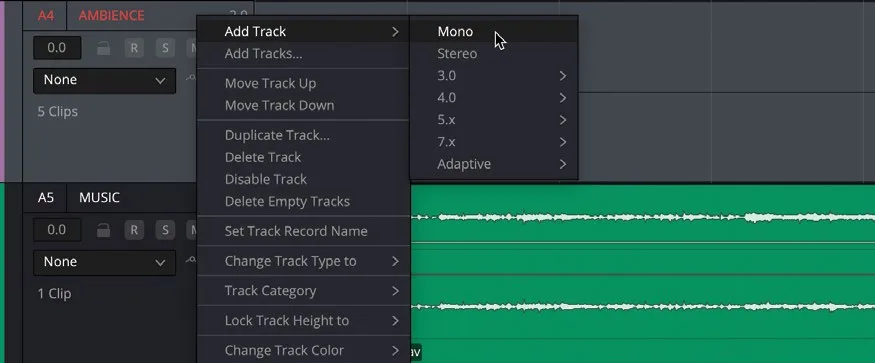Image resolution: width=875 pixels, height=363 pixels.
Task: Click the A5 track number label
Action: tap(46, 198)
